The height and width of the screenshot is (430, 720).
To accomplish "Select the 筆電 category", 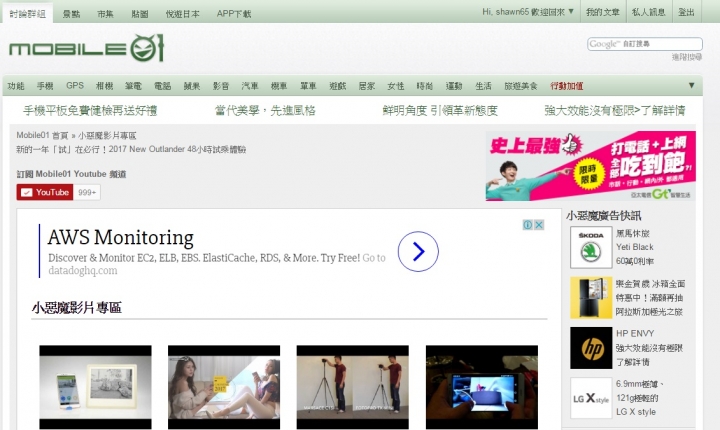I will [x=133, y=86].
